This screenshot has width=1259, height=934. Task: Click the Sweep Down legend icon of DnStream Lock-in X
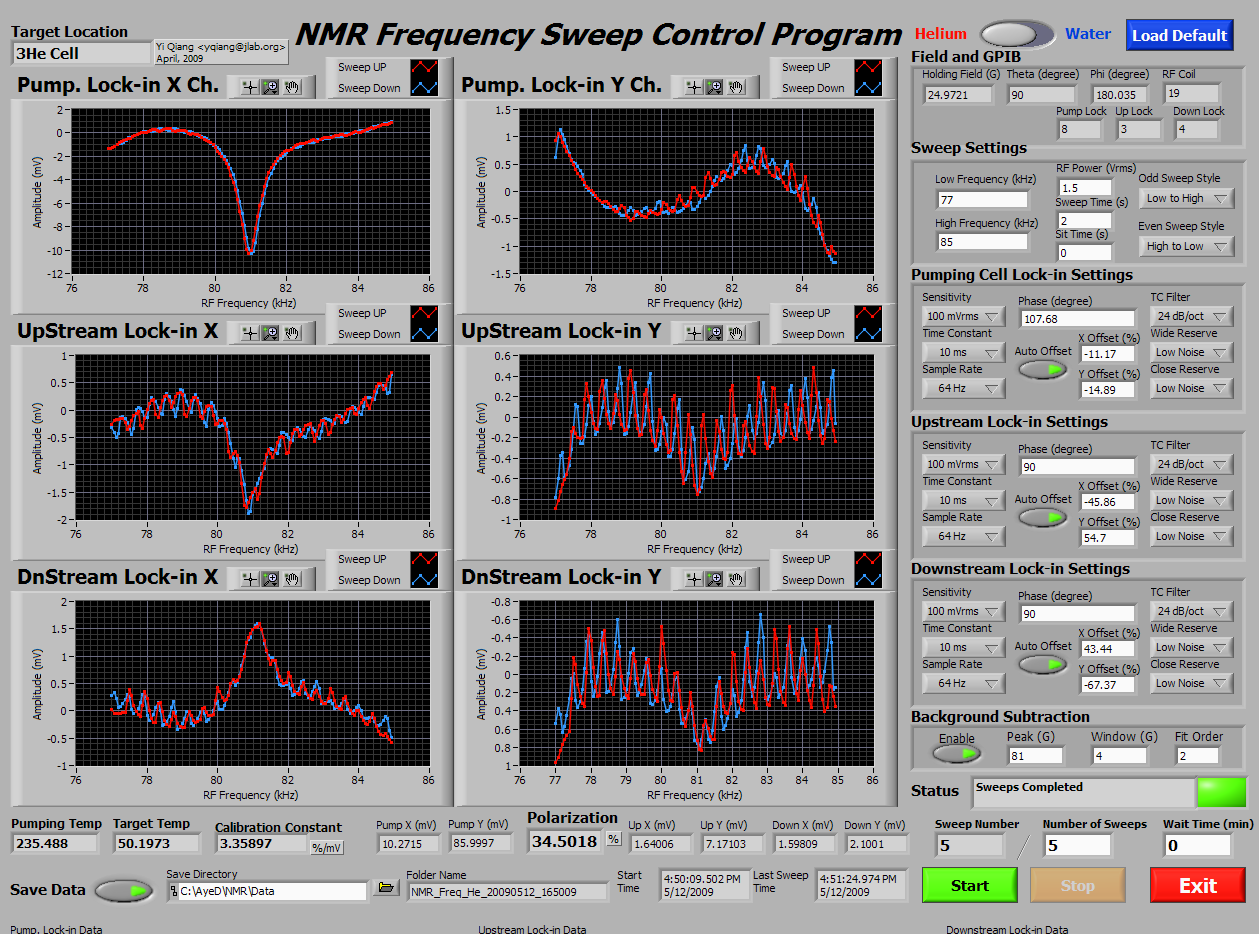pyautogui.click(x=424, y=580)
